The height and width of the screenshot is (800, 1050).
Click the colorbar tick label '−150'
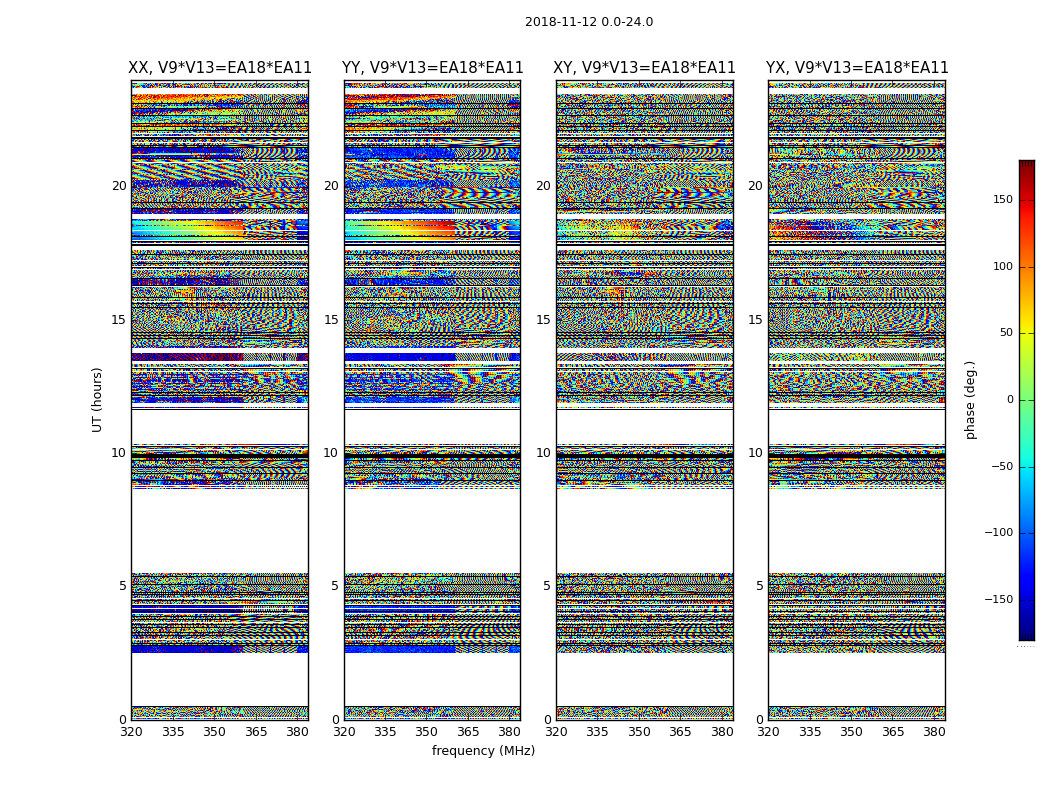(x=999, y=599)
